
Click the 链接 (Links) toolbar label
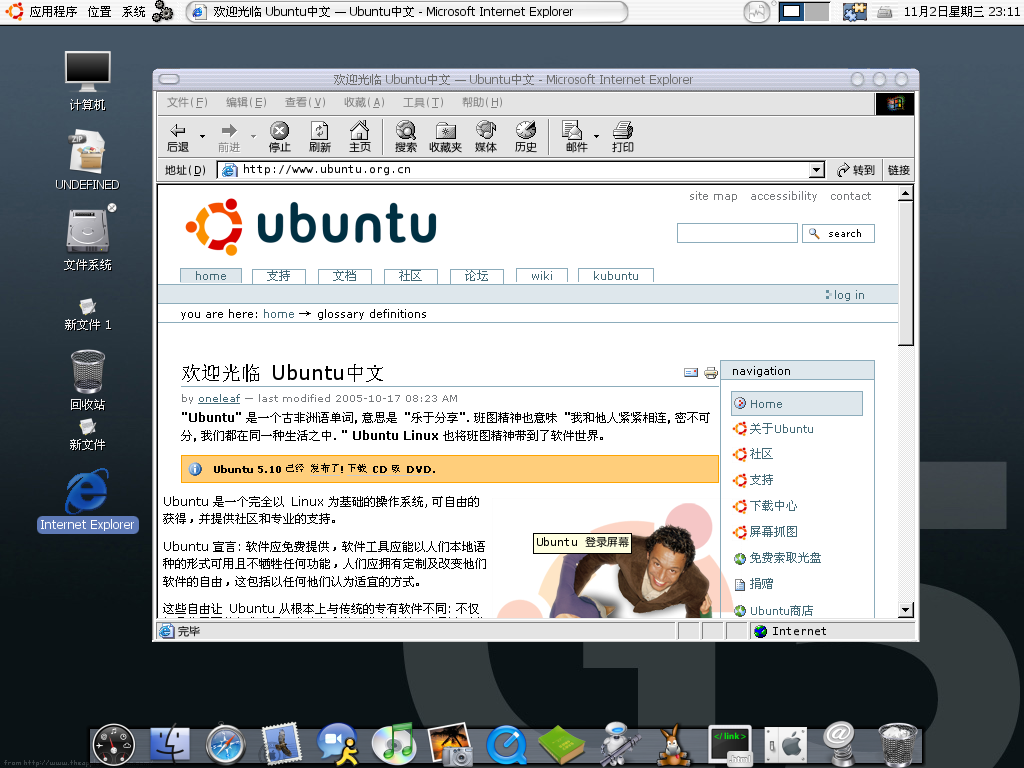(x=899, y=170)
